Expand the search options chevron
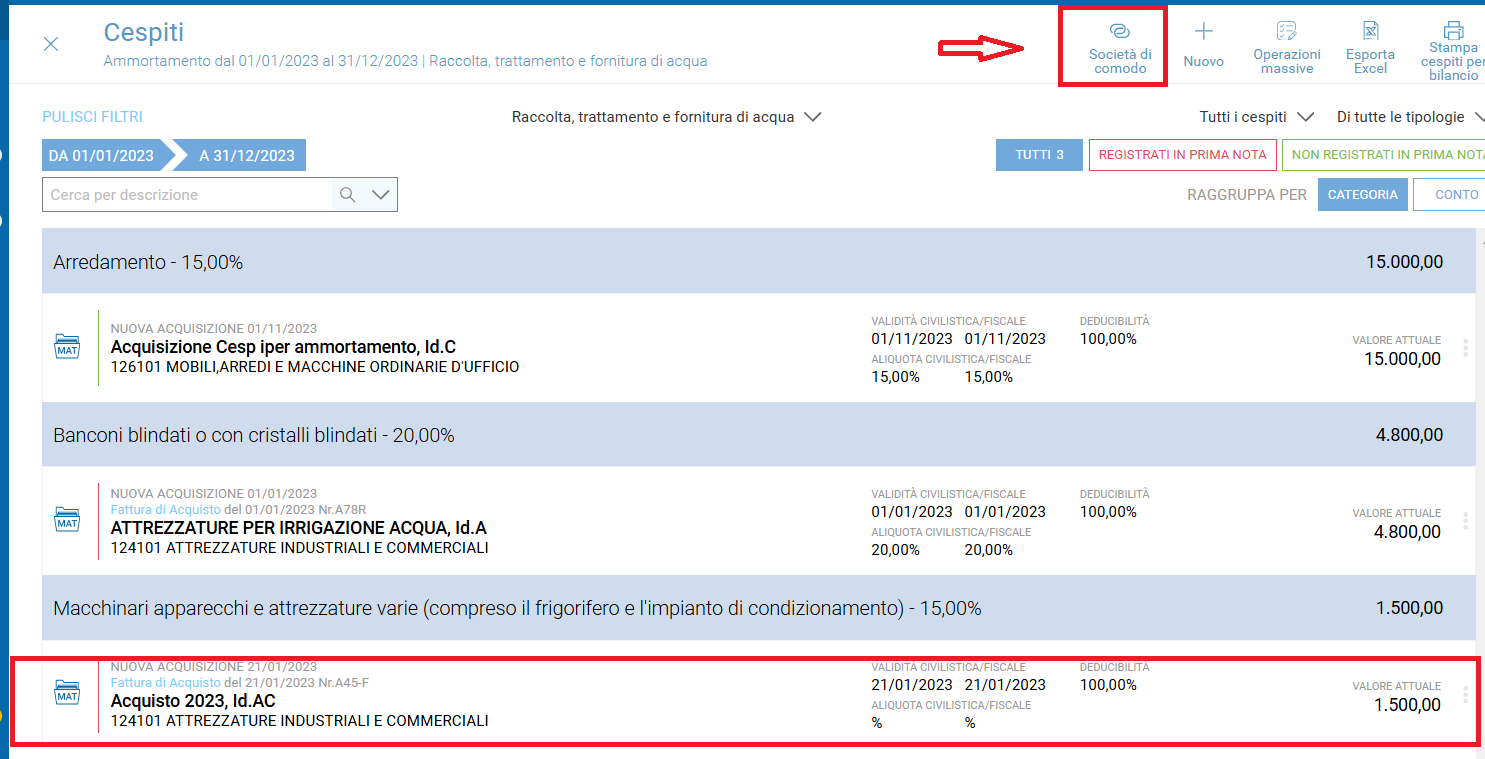1485x759 pixels. [380, 195]
